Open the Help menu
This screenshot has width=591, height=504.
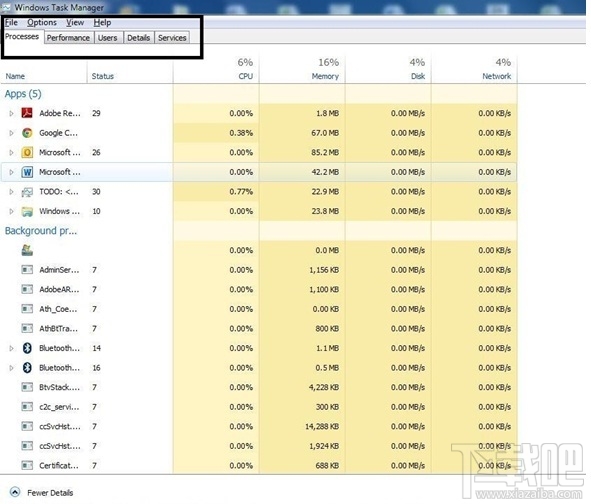[x=102, y=23]
